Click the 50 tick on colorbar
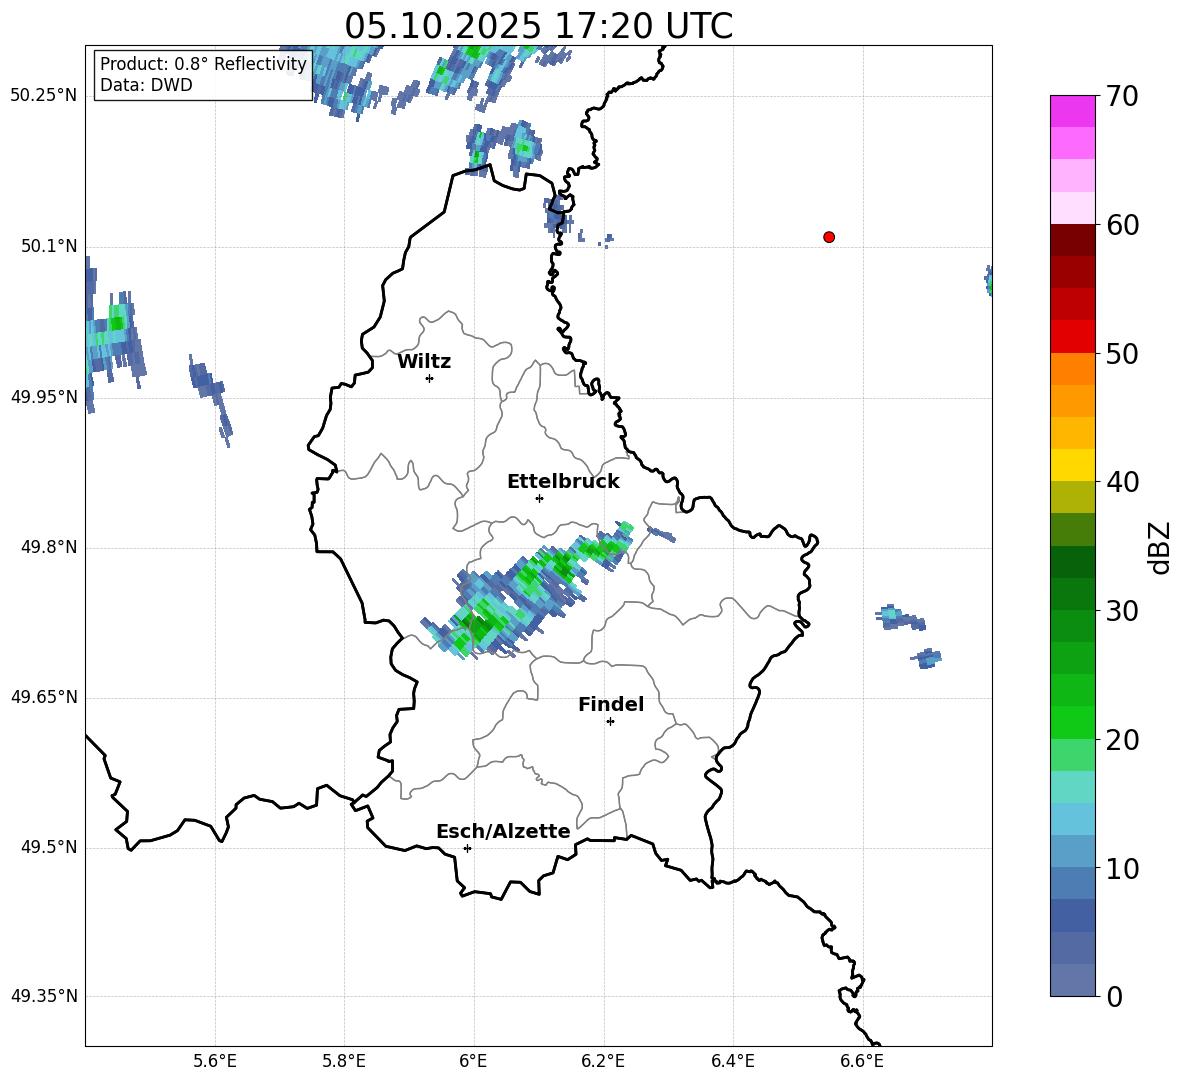This screenshot has width=1184, height=1081. click(1122, 354)
